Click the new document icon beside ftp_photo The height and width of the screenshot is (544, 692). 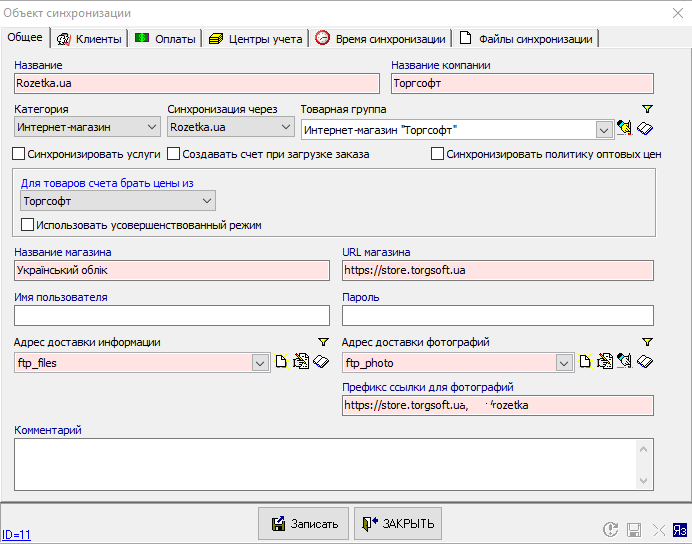coord(585,362)
